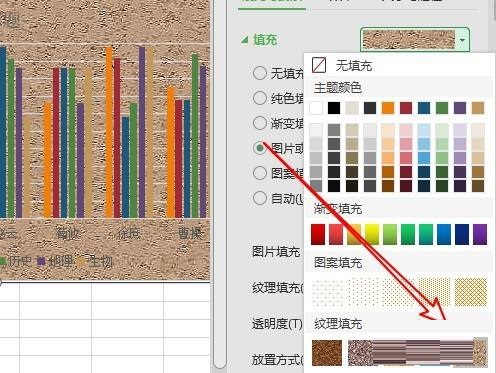Apply the light green gradient fill preset
Viewport: 496px width, 373px height.
coord(390,234)
